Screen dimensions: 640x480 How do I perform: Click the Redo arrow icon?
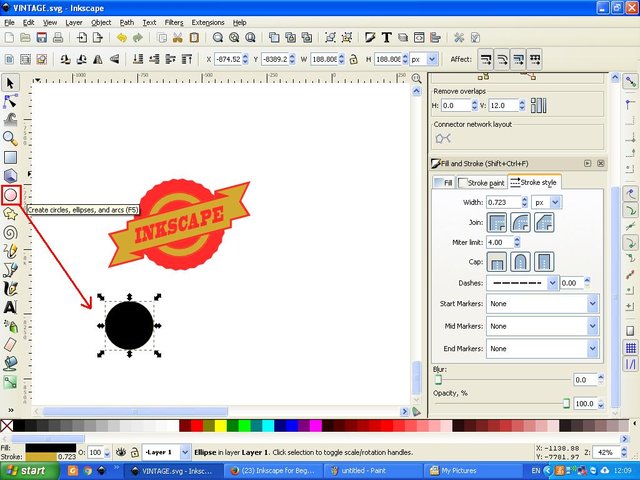[x=138, y=38]
